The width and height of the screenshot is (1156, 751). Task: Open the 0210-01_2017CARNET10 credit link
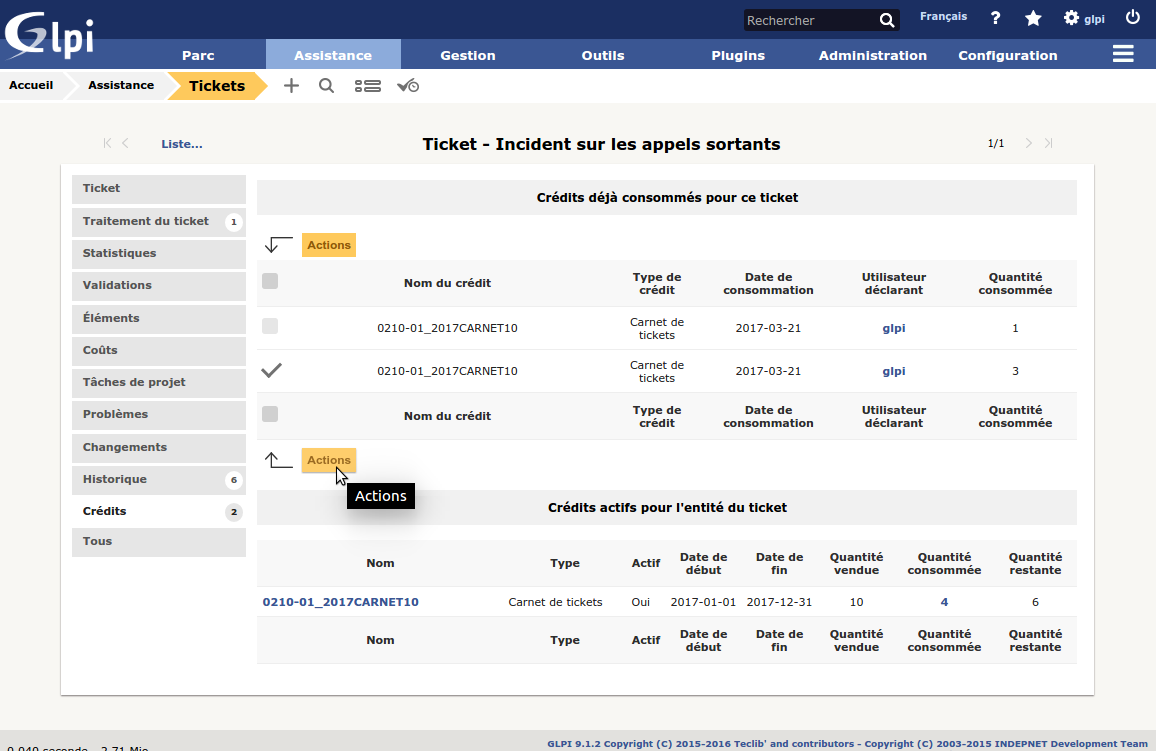(x=340, y=602)
